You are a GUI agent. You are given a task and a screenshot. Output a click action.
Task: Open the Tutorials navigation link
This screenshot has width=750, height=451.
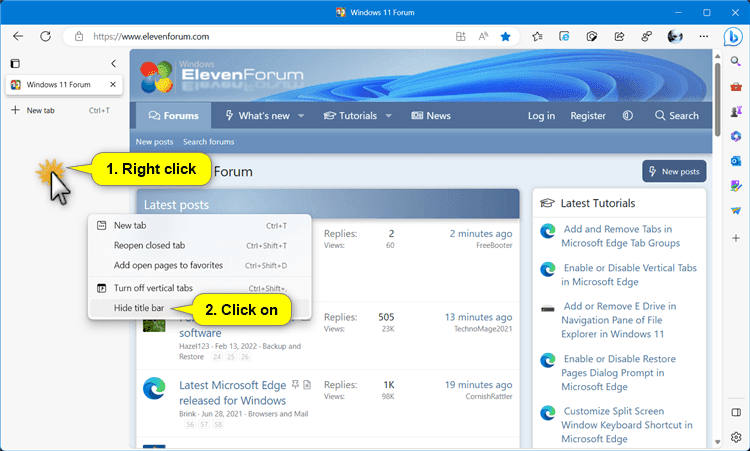click(x=351, y=116)
